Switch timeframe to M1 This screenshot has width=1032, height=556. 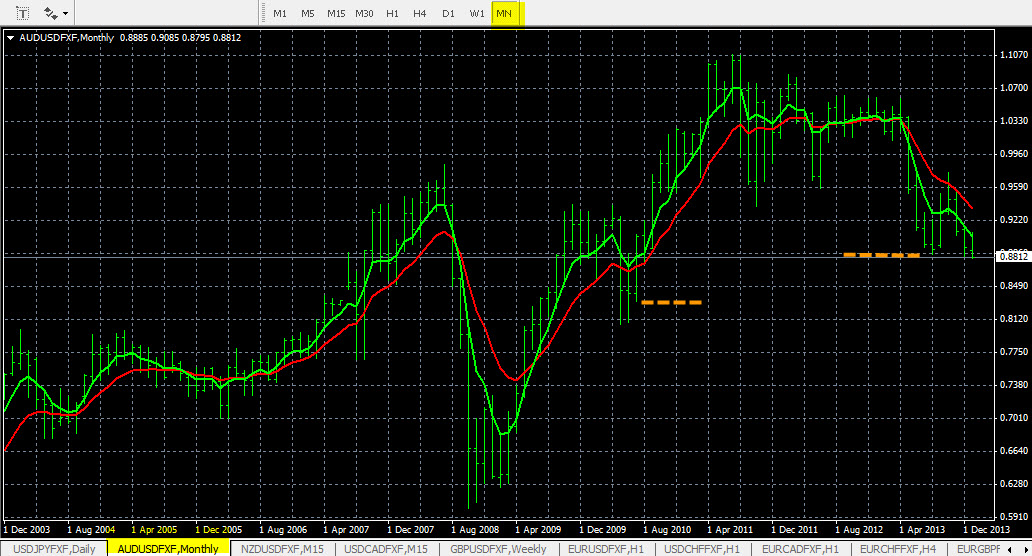pos(280,13)
